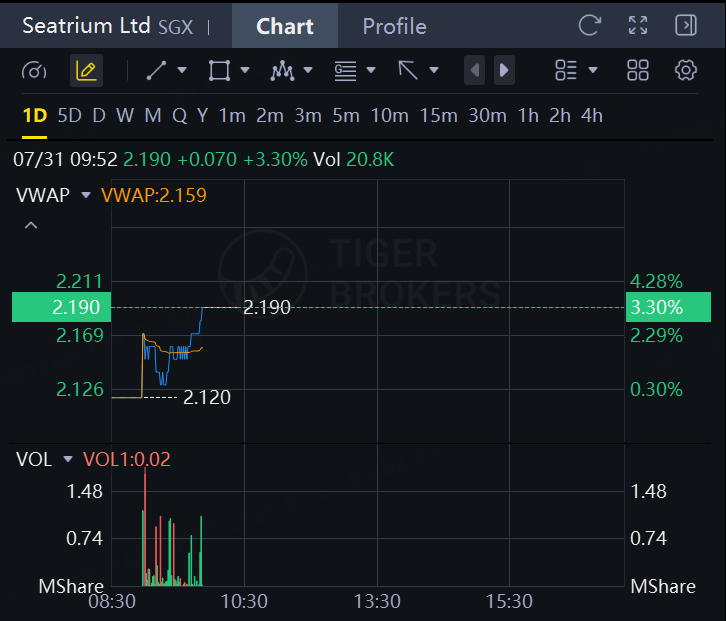This screenshot has width=726, height=621.
Task: Refresh the chart data
Action: pos(589,25)
